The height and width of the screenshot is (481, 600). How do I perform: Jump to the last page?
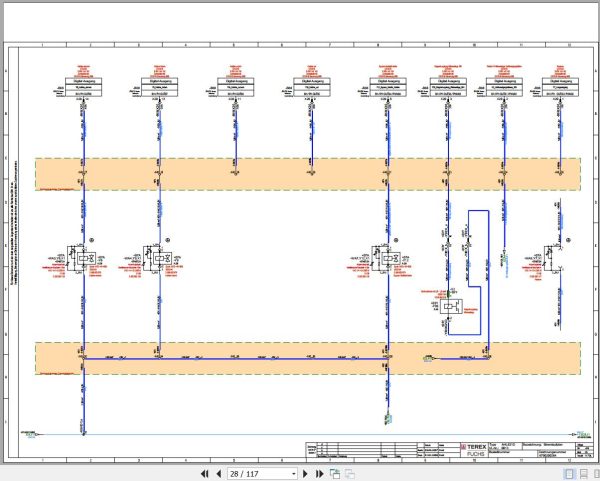[x=320, y=474]
